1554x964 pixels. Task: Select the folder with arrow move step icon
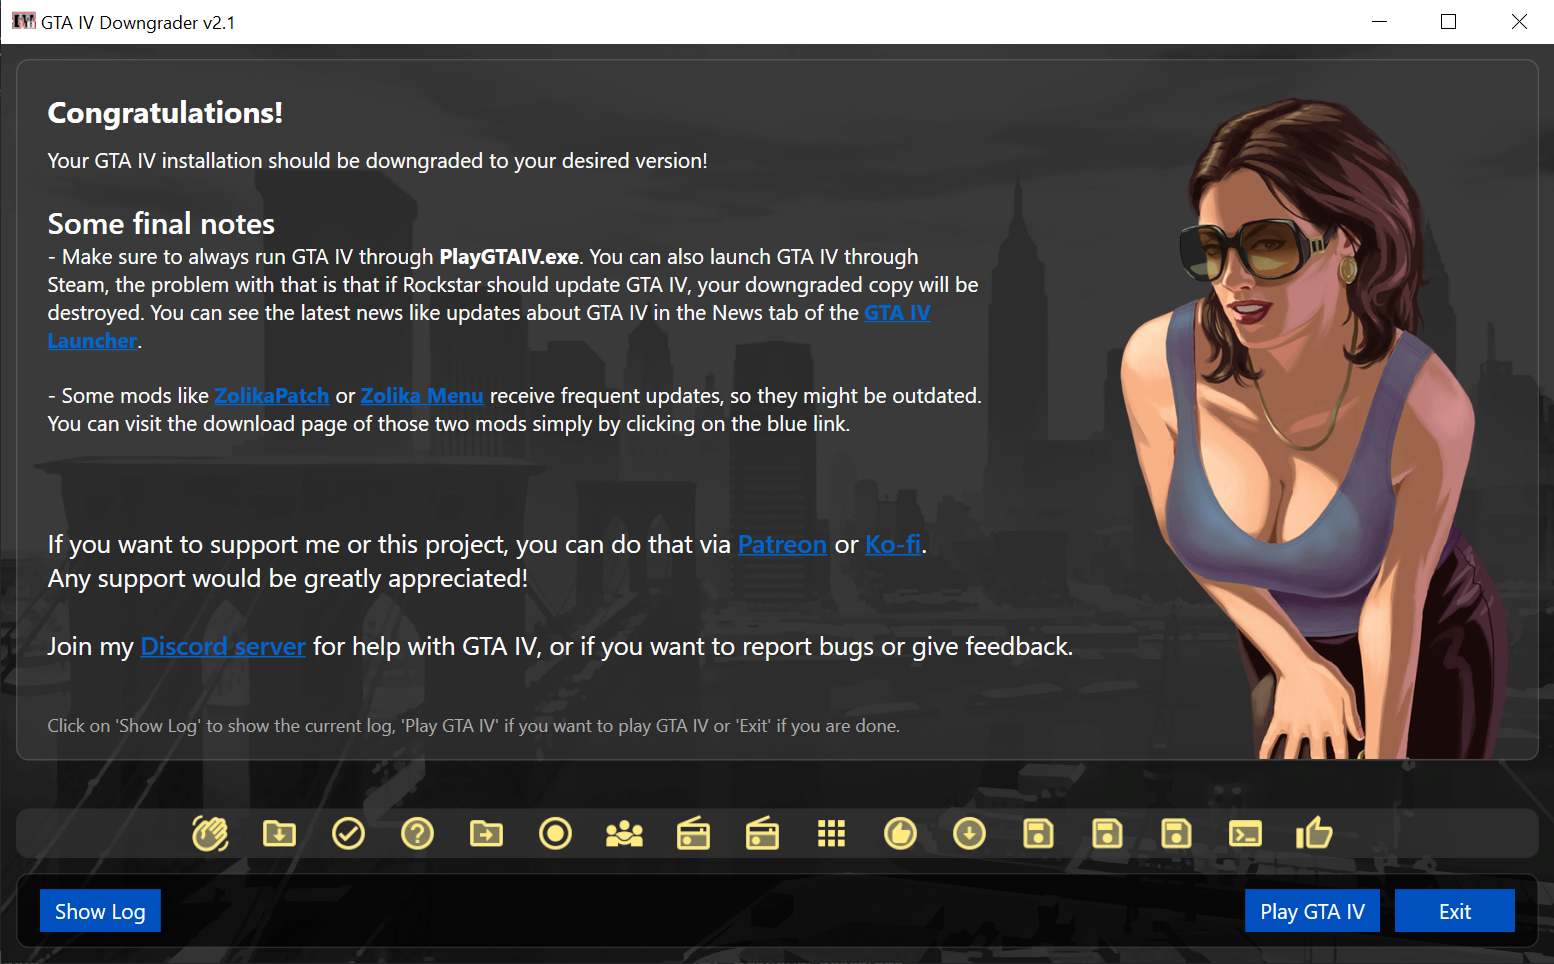pos(486,833)
